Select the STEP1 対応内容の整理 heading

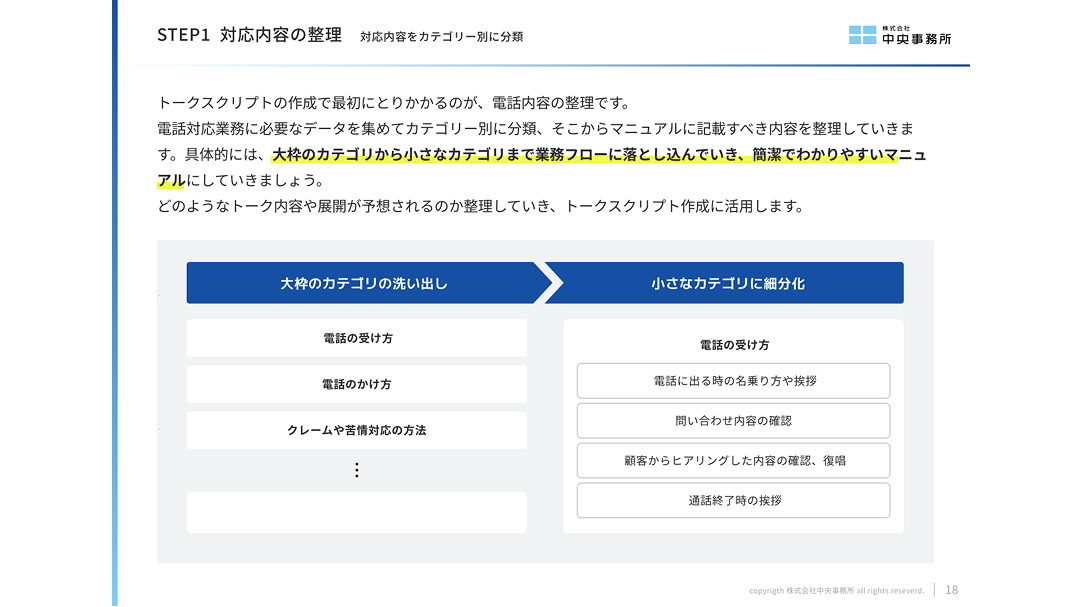pos(249,35)
